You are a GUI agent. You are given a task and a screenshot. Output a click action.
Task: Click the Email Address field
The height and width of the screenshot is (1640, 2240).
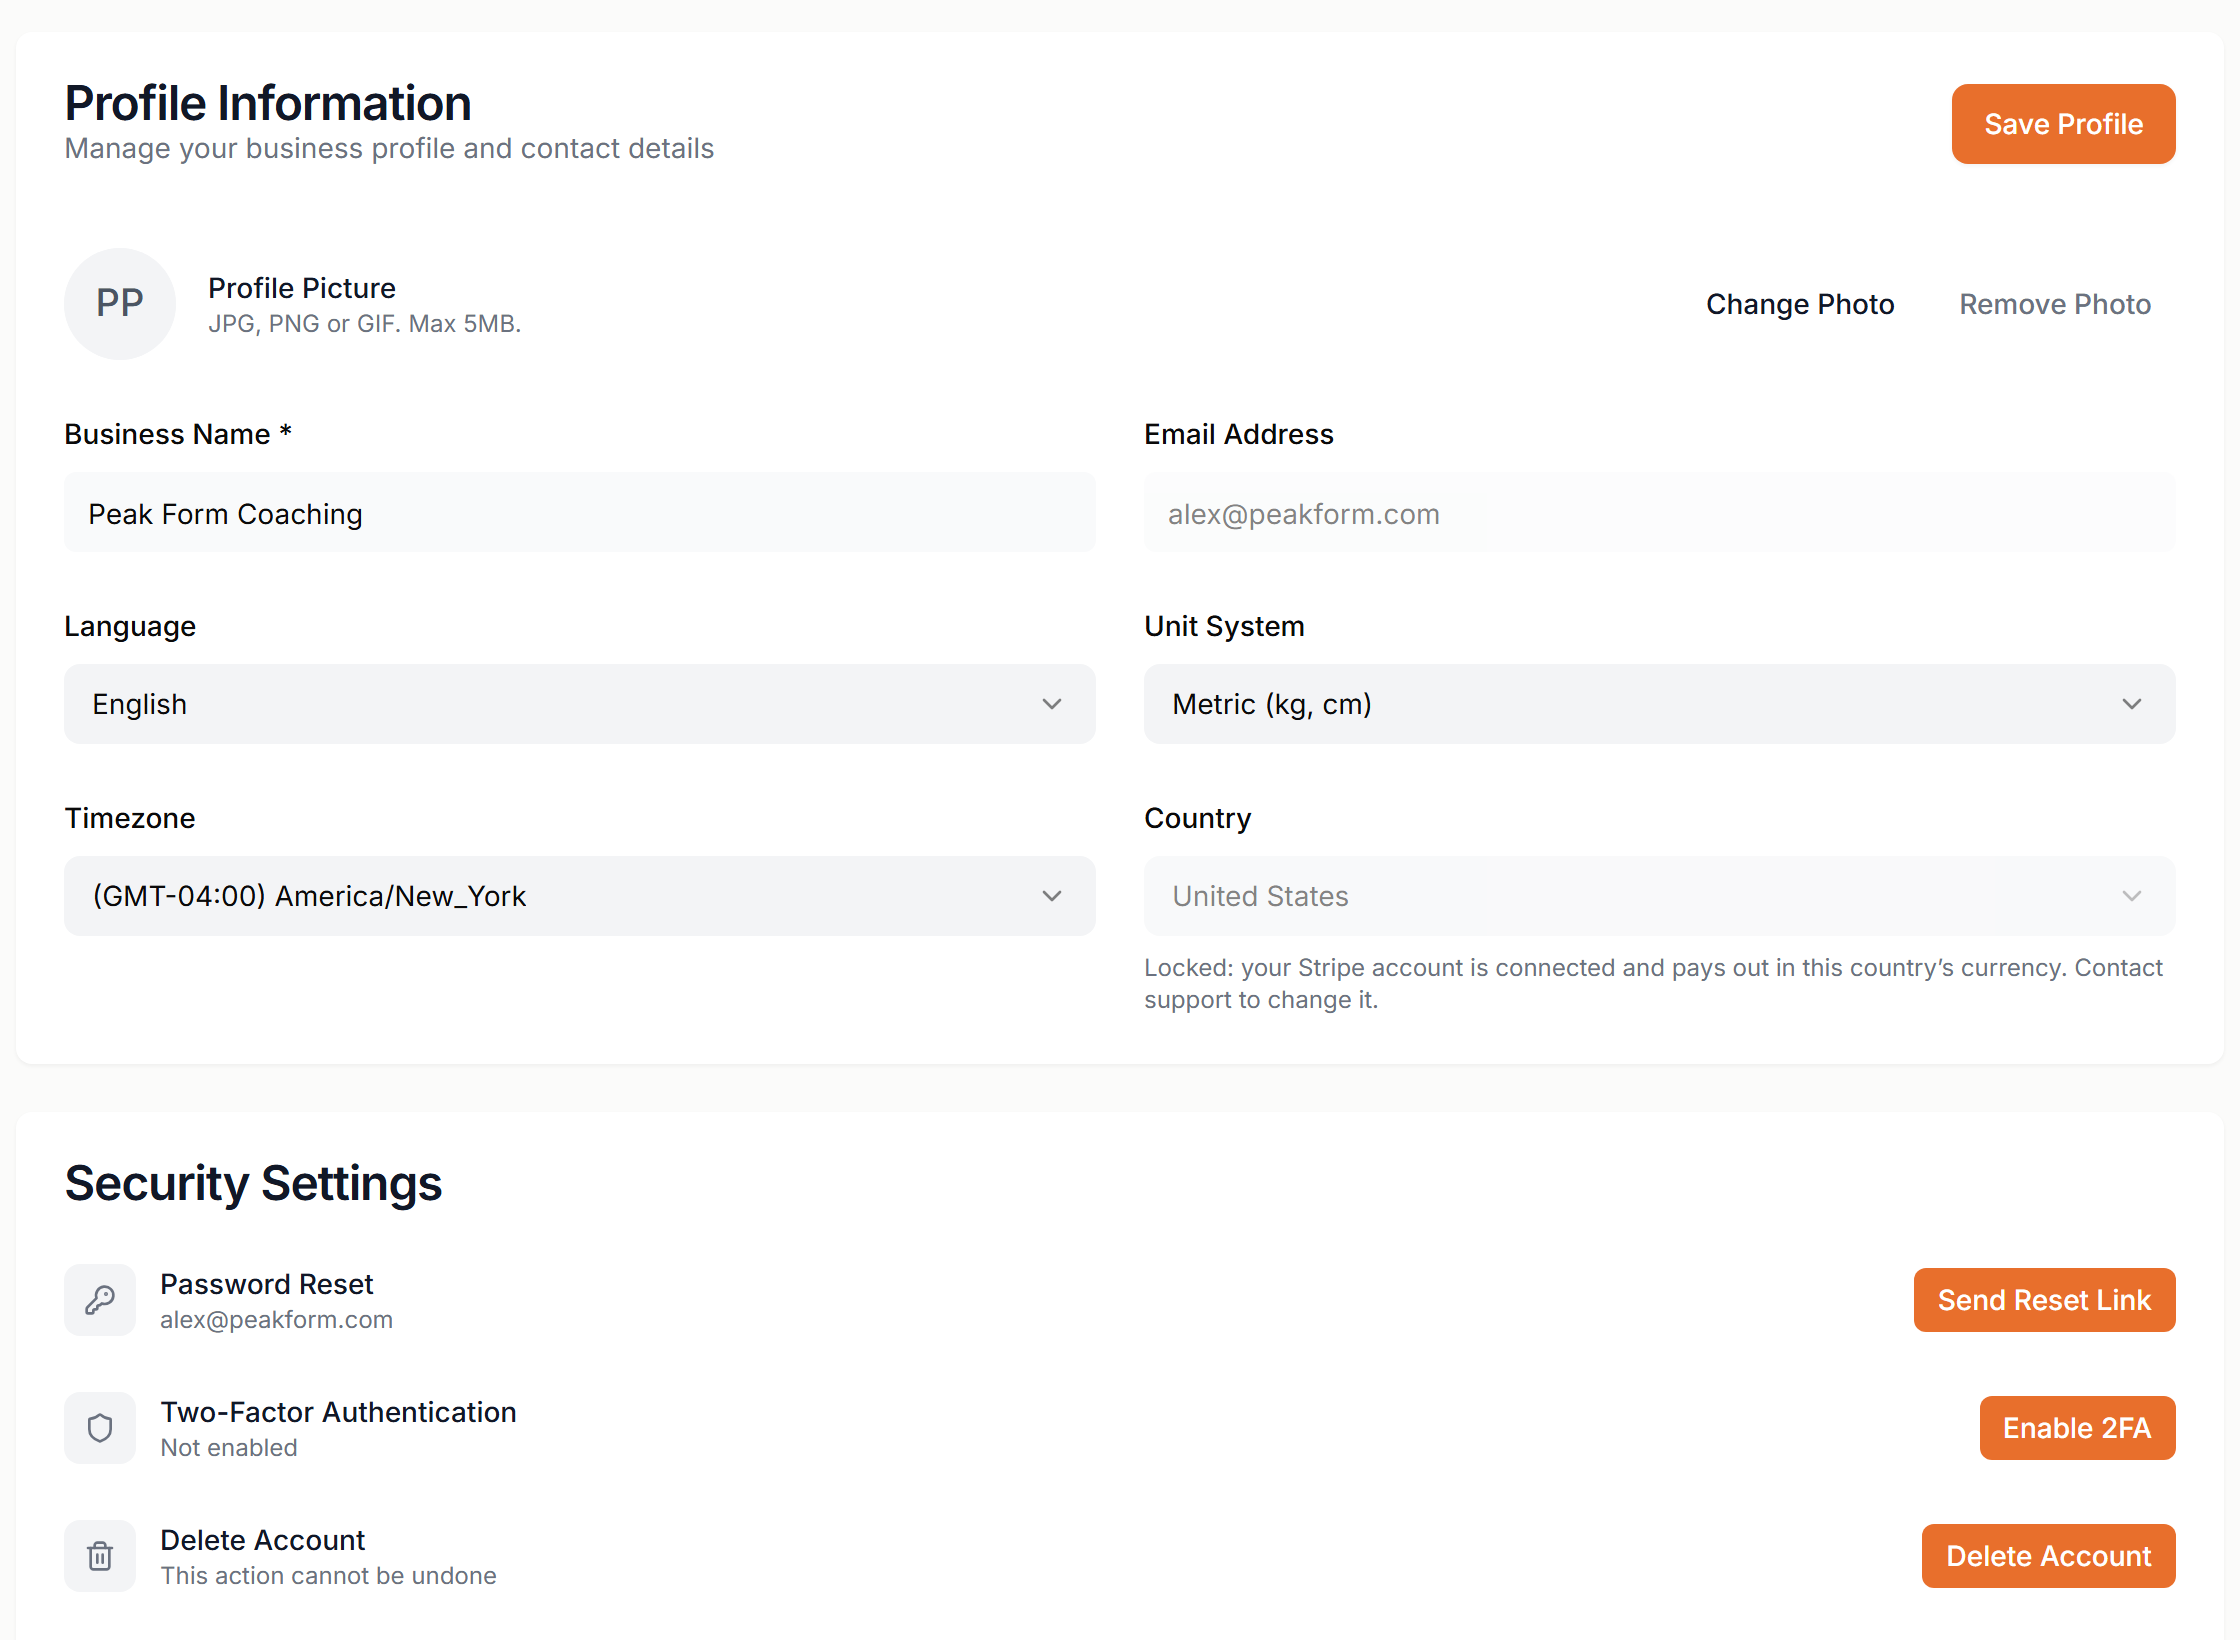pyautogui.click(x=1660, y=513)
